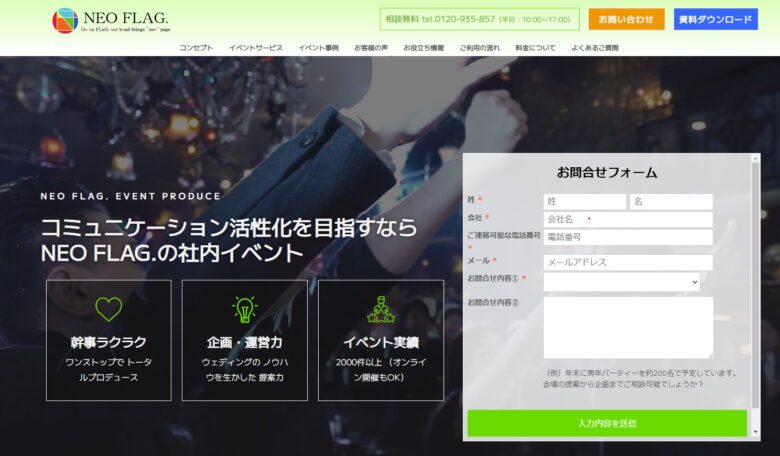Click the NEO FLAG. logo
Image resolution: width=780 pixels, height=456 pixels.
[111, 20]
